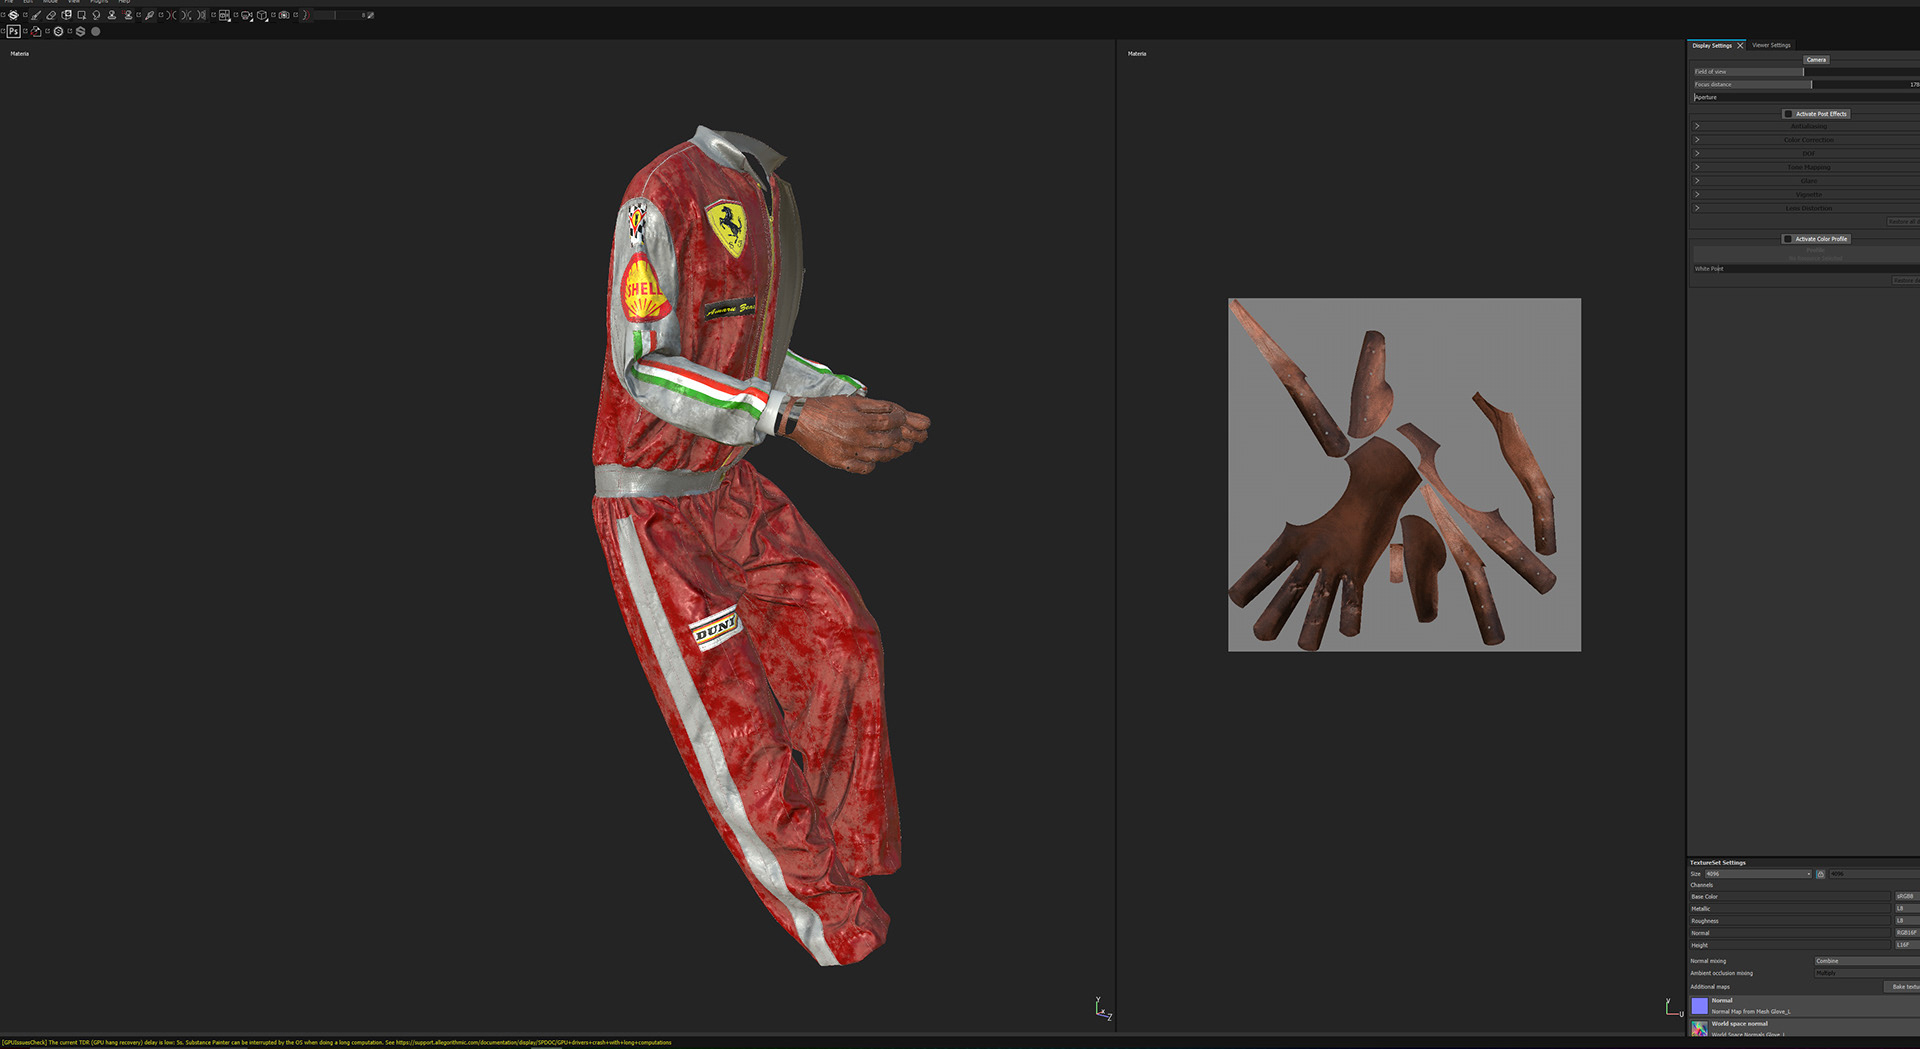Image resolution: width=1920 pixels, height=1049 pixels.
Task: Select the Clone stamp tool
Action: tap(112, 15)
